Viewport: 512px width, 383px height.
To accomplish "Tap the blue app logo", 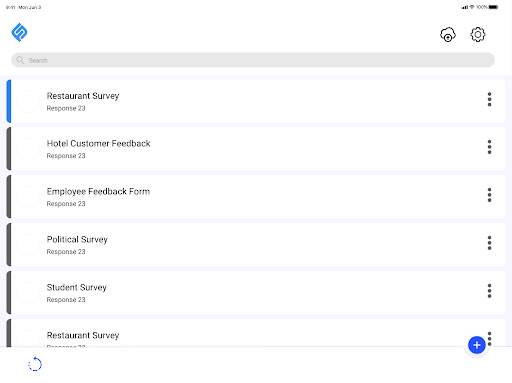I will pyautogui.click(x=19, y=32).
